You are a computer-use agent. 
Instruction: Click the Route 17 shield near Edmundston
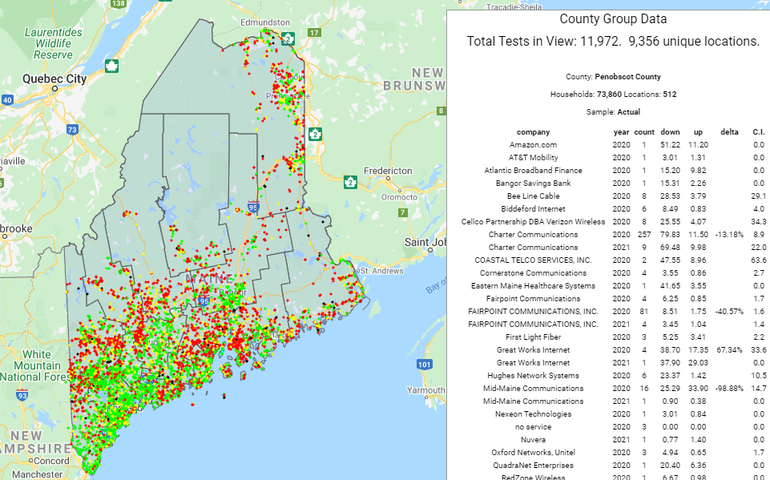[313, 33]
